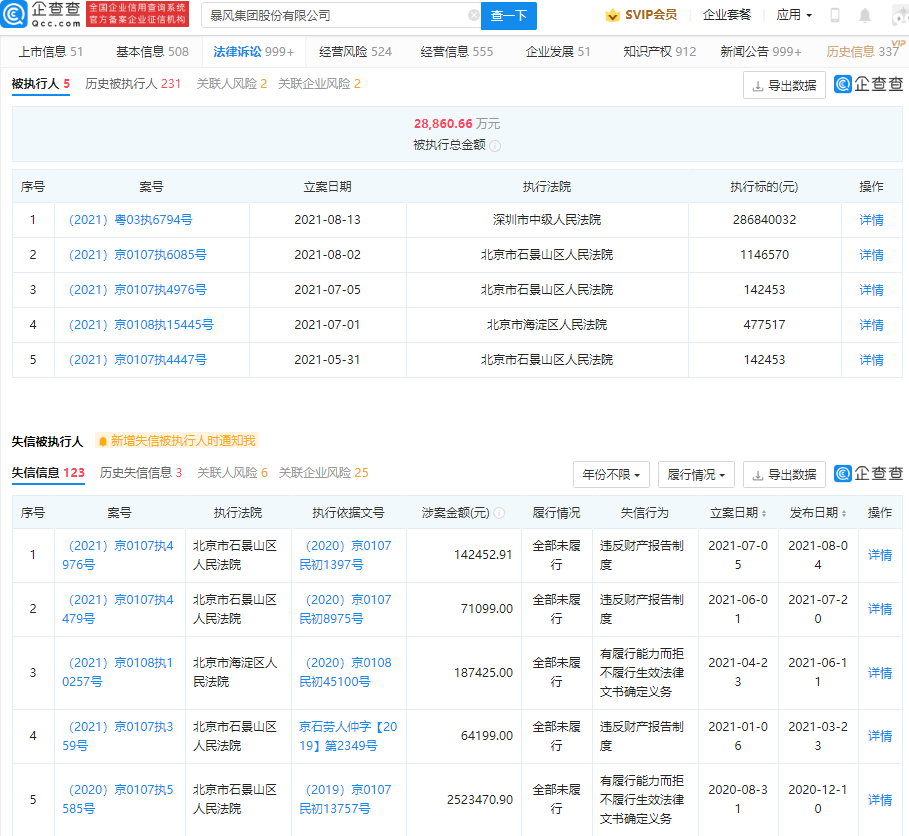909x836 pixels.
Task: Clear the search box with X icon
Action: [473, 16]
